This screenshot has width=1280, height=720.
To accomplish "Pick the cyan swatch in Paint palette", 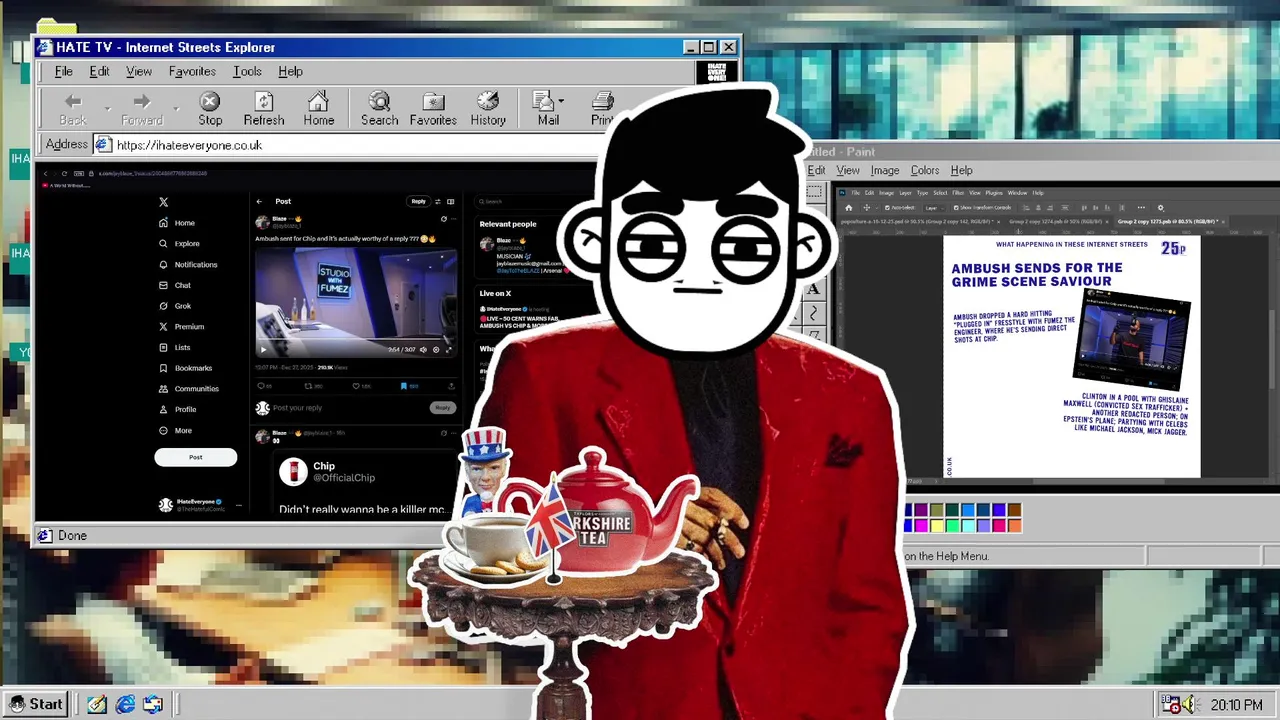I will 968,526.
